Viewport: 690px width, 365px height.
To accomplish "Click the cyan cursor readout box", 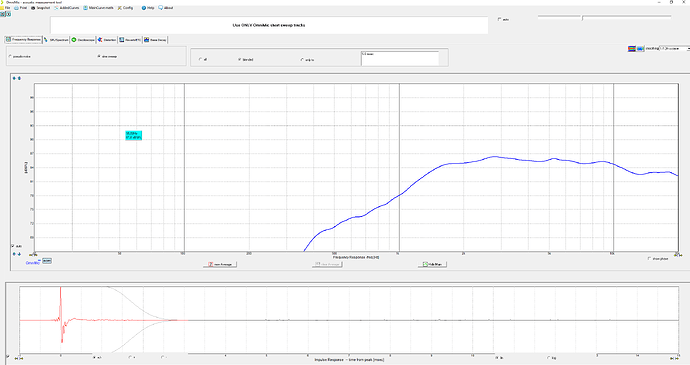I will pos(133,136).
